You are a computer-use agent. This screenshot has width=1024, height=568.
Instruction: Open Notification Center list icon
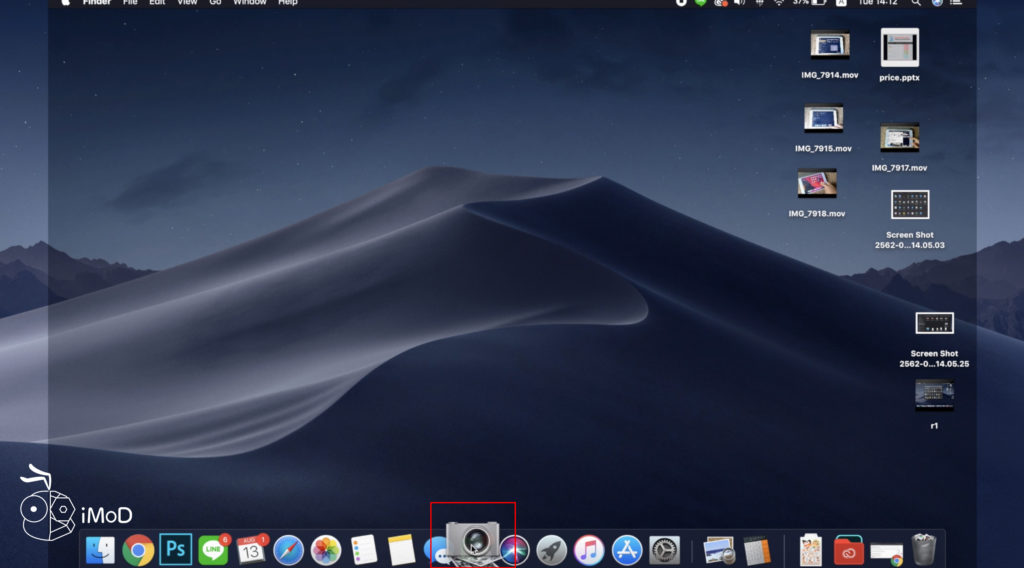pyautogui.click(x=956, y=3)
